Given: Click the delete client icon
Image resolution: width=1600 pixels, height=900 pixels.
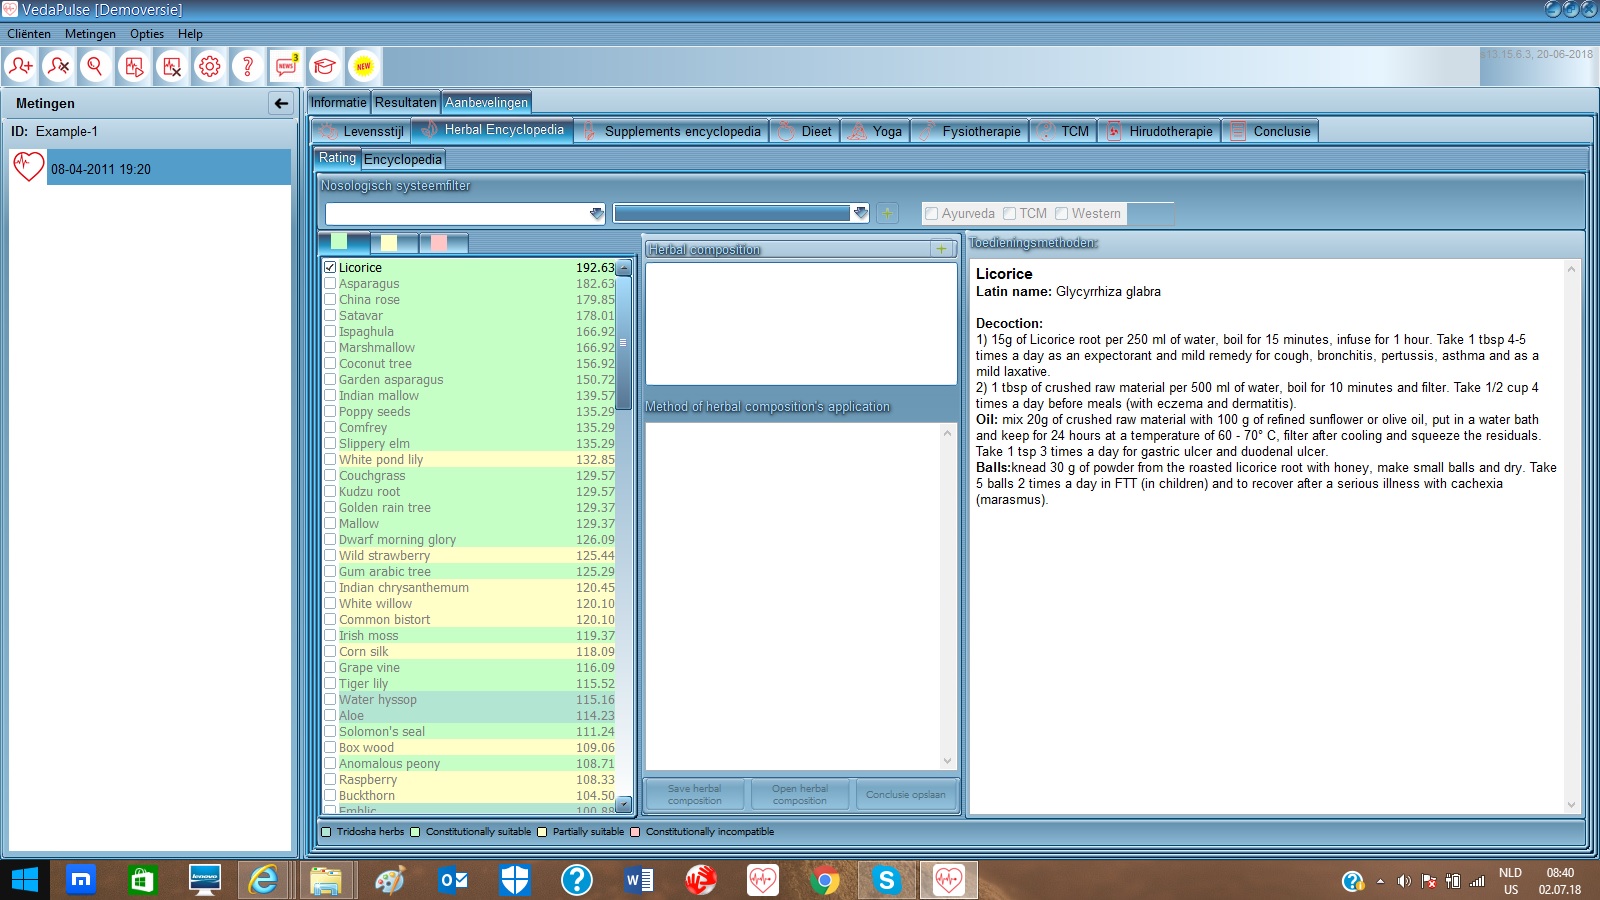Looking at the screenshot, I should pos(58,67).
